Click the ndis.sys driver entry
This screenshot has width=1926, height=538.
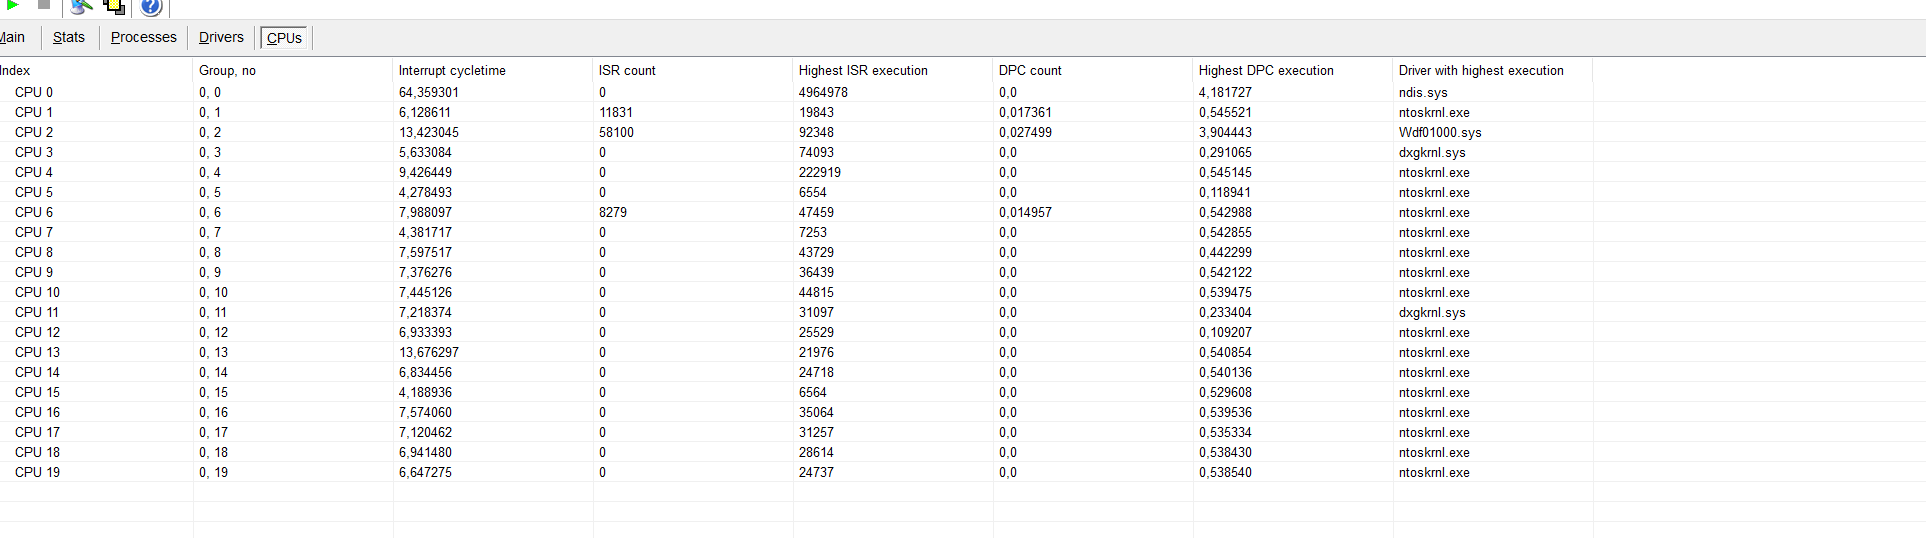point(1423,92)
